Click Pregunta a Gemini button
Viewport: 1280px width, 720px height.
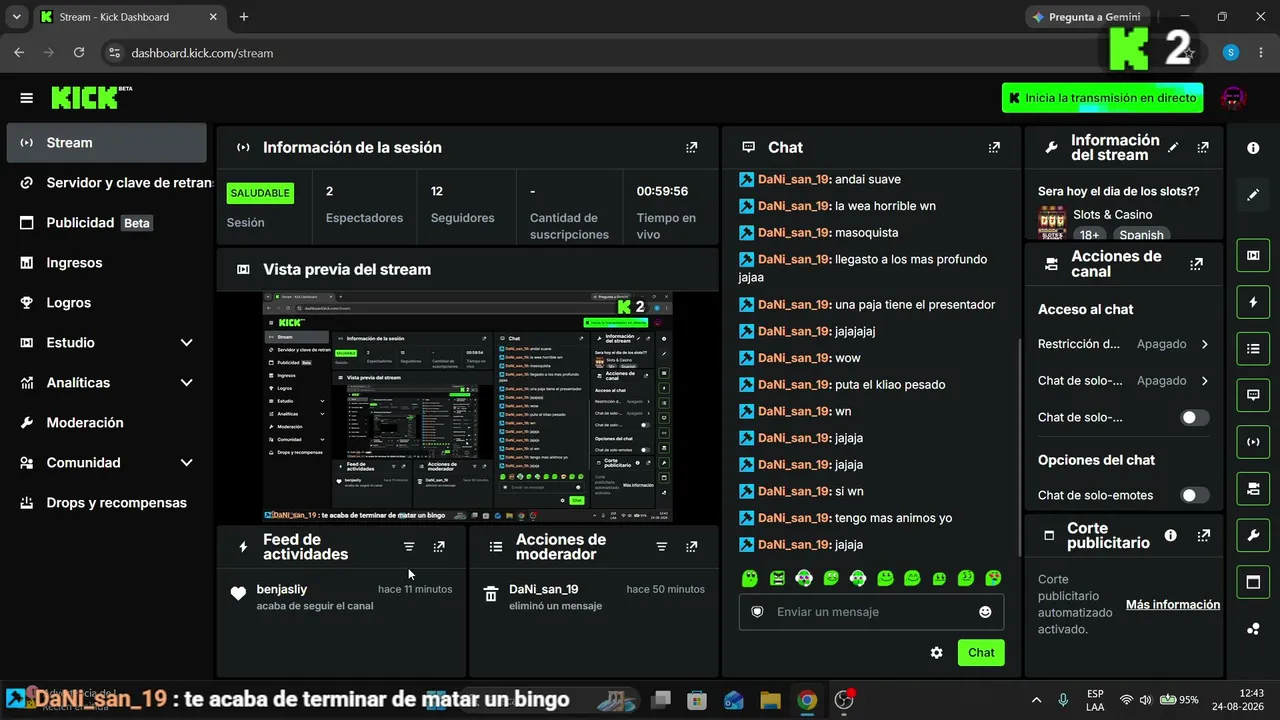[x=1087, y=17]
